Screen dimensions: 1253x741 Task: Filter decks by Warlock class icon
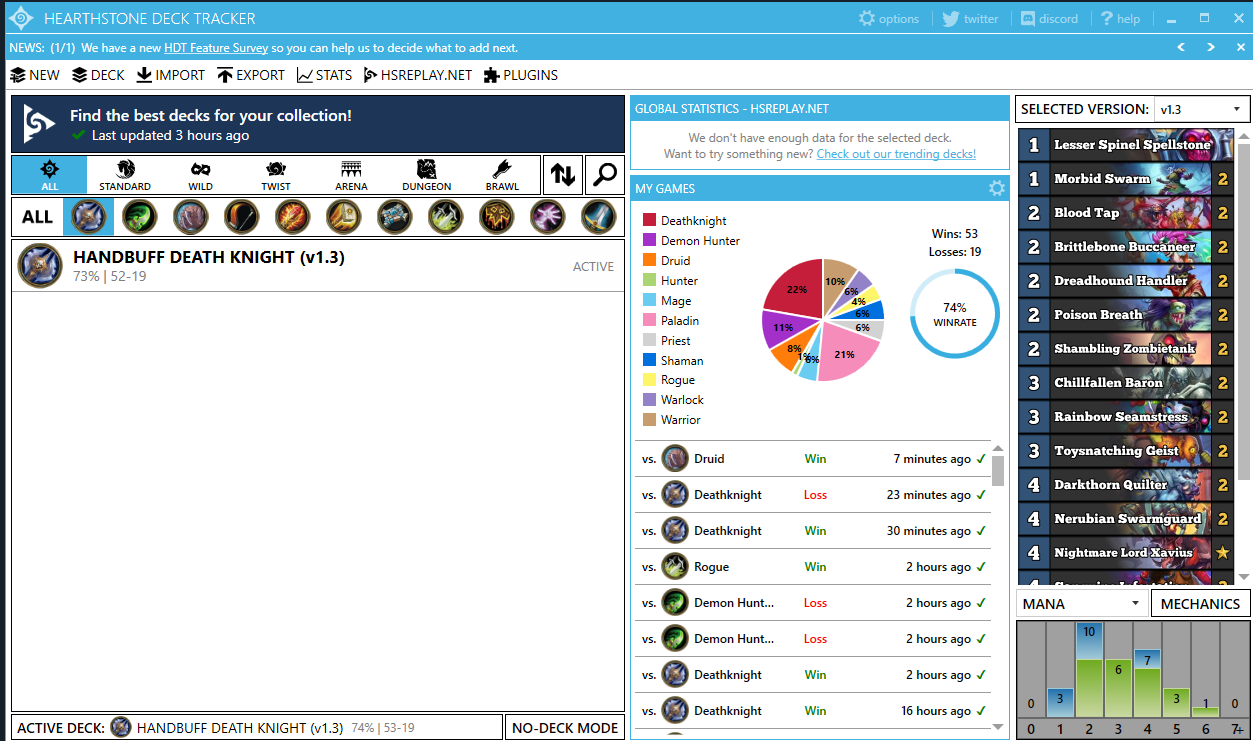coord(548,216)
